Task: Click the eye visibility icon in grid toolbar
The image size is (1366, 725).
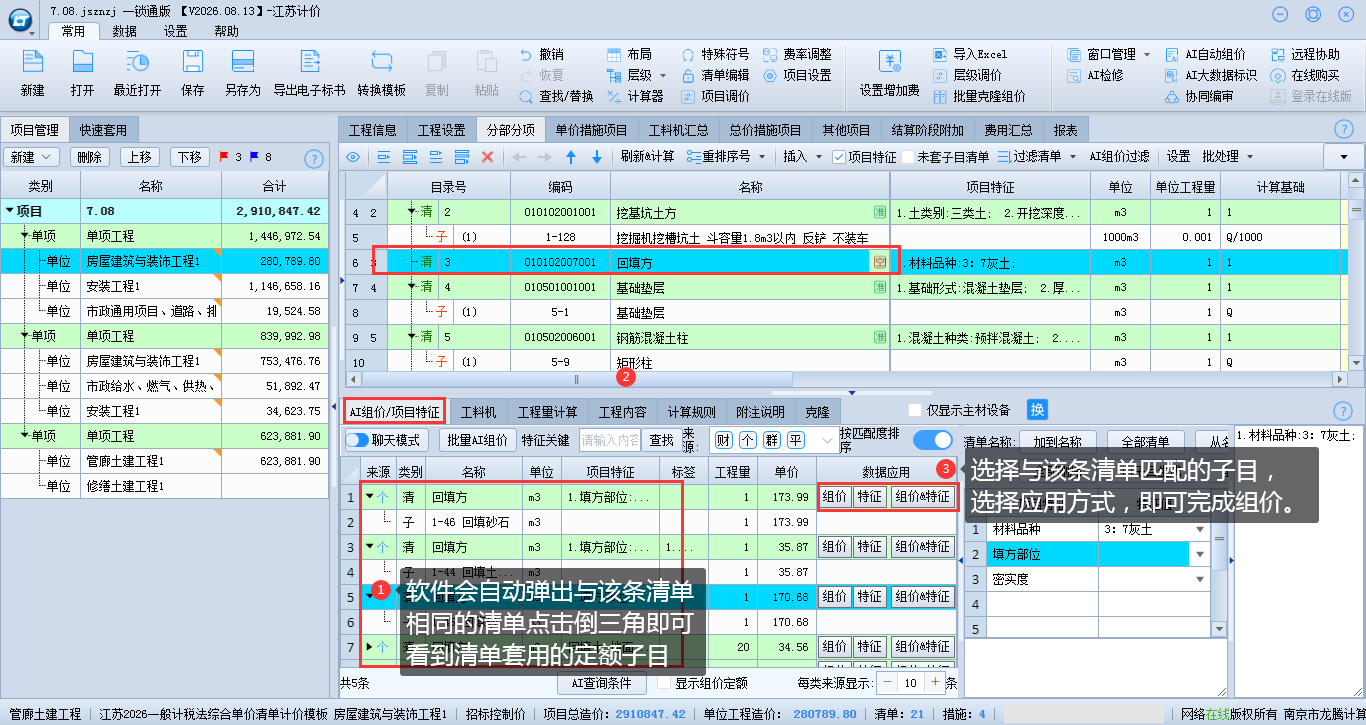Action: click(x=352, y=157)
